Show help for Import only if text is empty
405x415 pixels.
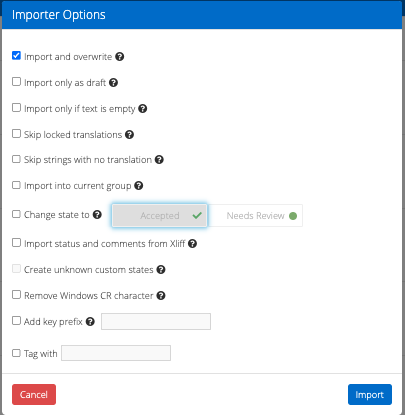coord(143,108)
